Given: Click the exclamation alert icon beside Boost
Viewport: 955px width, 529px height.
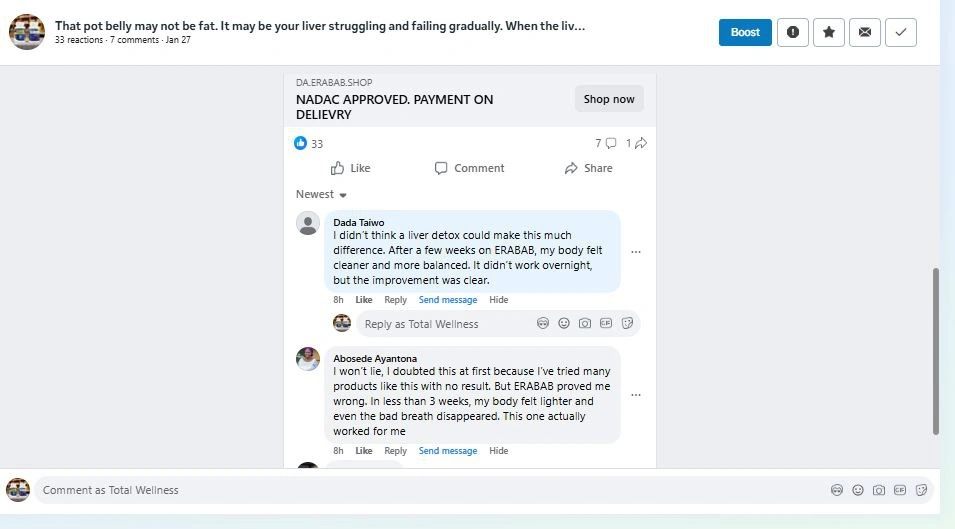Looking at the screenshot, I should tap(793, 32).
